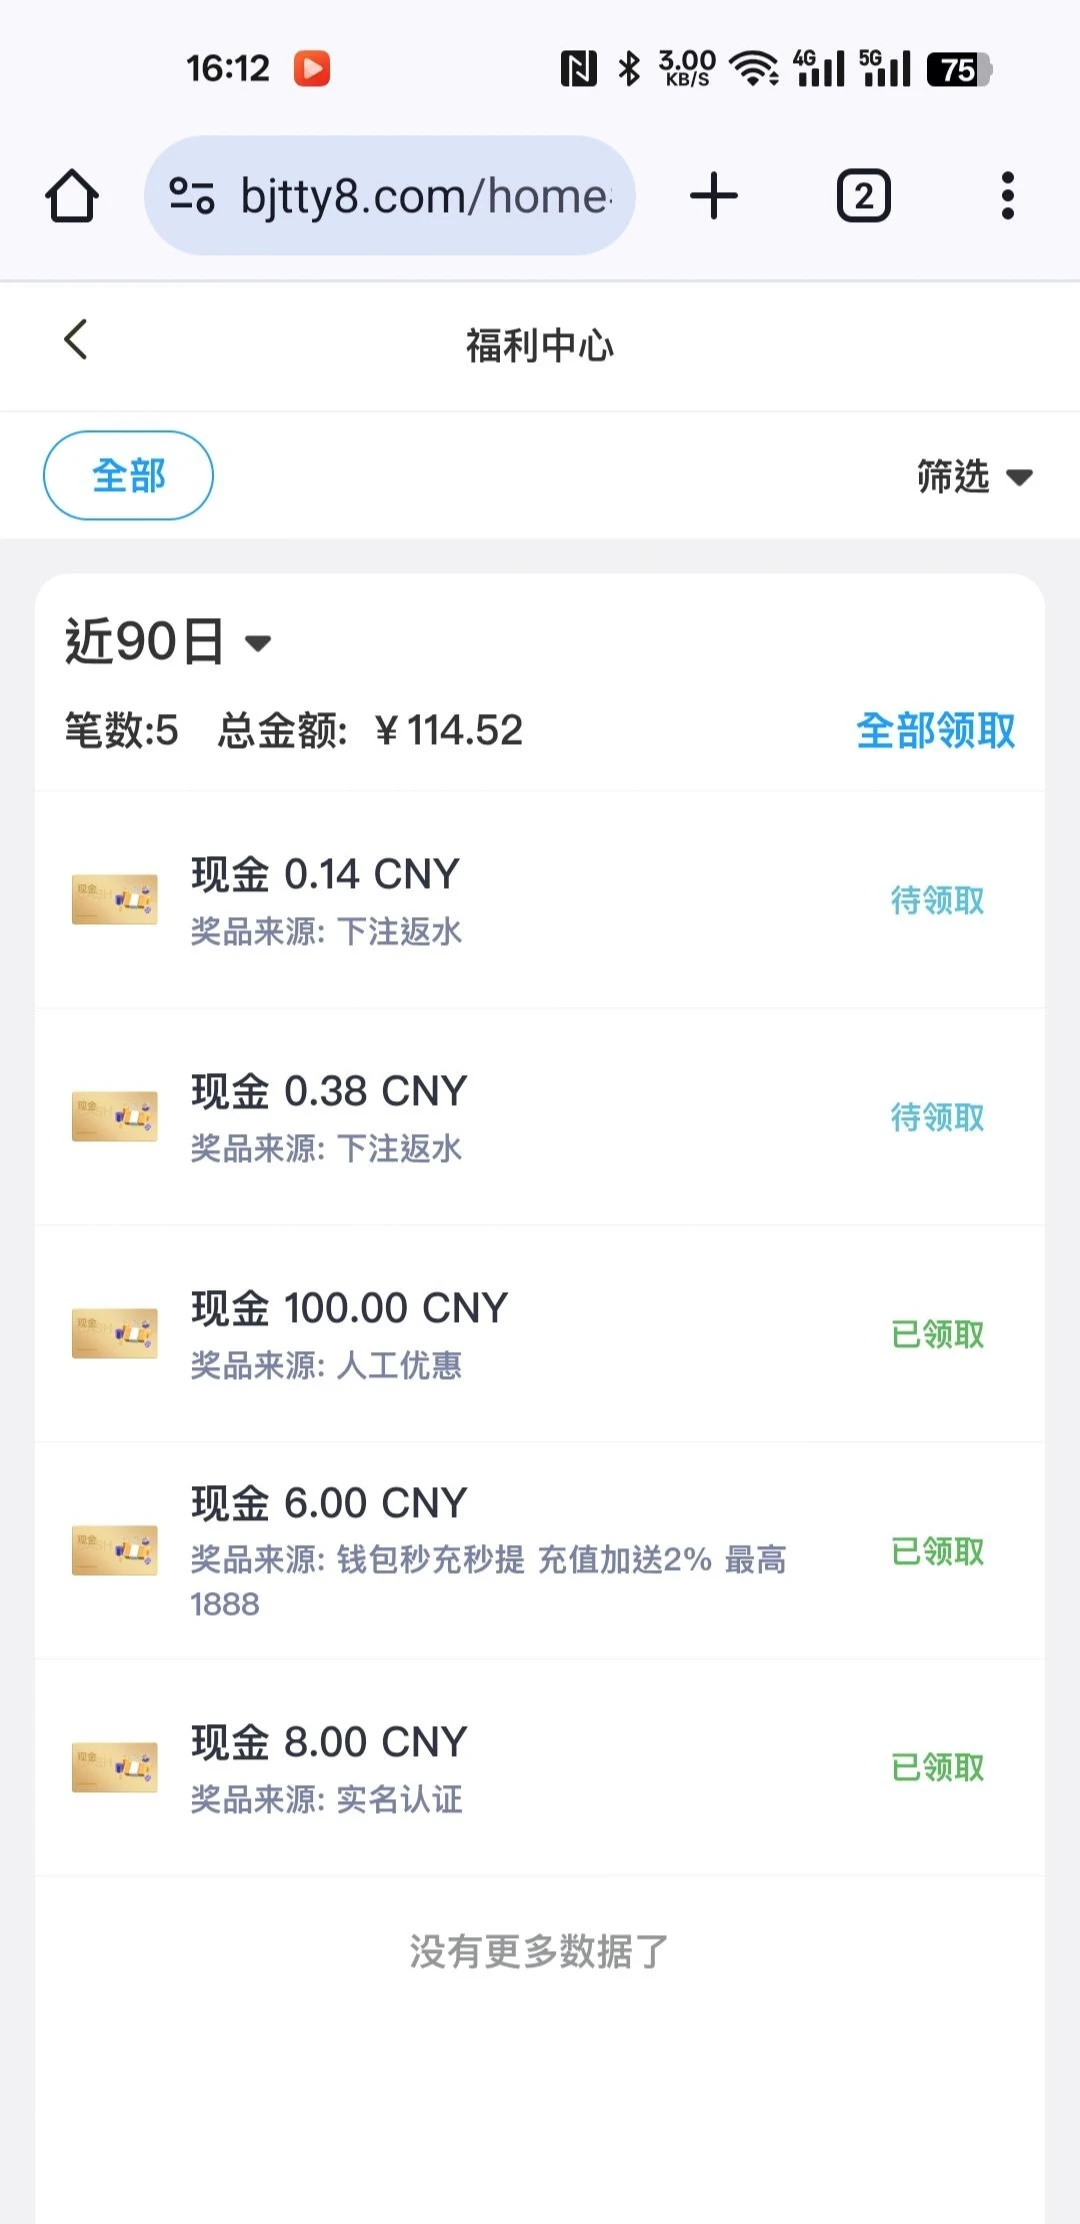Tap the gold card icon for 100.00 CNY
The width and height of the screenshot is (1080, 2224).
point(114,1333)
